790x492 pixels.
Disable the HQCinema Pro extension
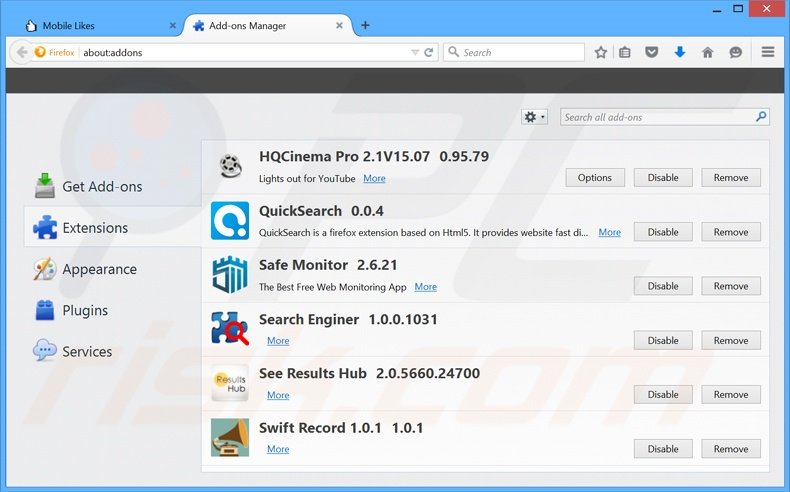pyautogui.click(x=663, y=177)
